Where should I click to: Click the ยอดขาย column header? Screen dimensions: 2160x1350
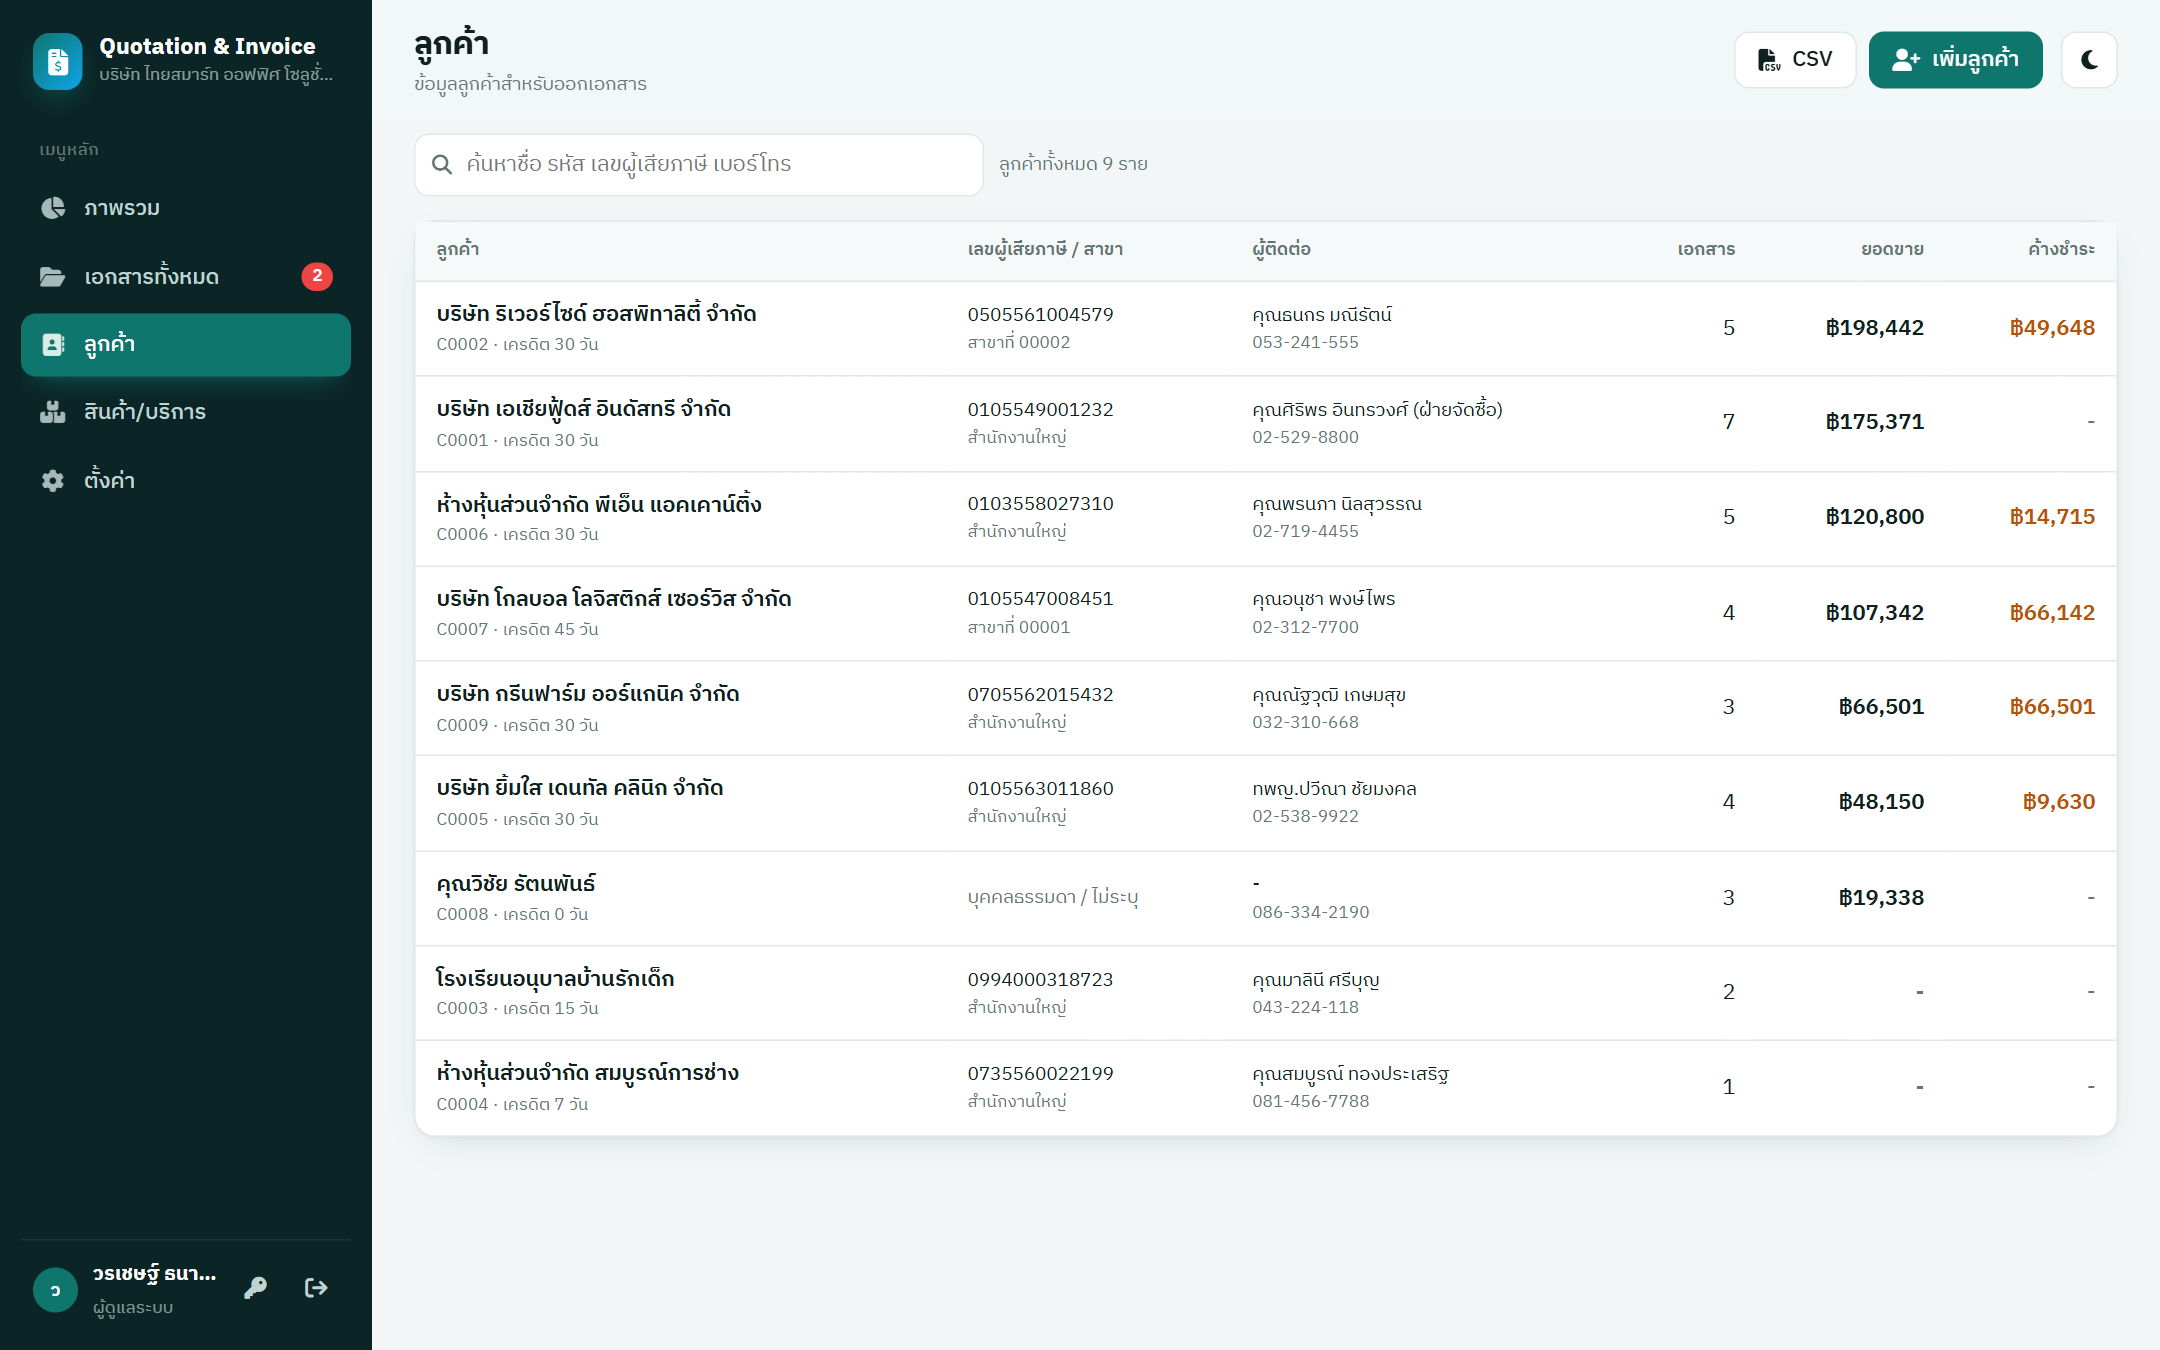tap(1892, 249)
